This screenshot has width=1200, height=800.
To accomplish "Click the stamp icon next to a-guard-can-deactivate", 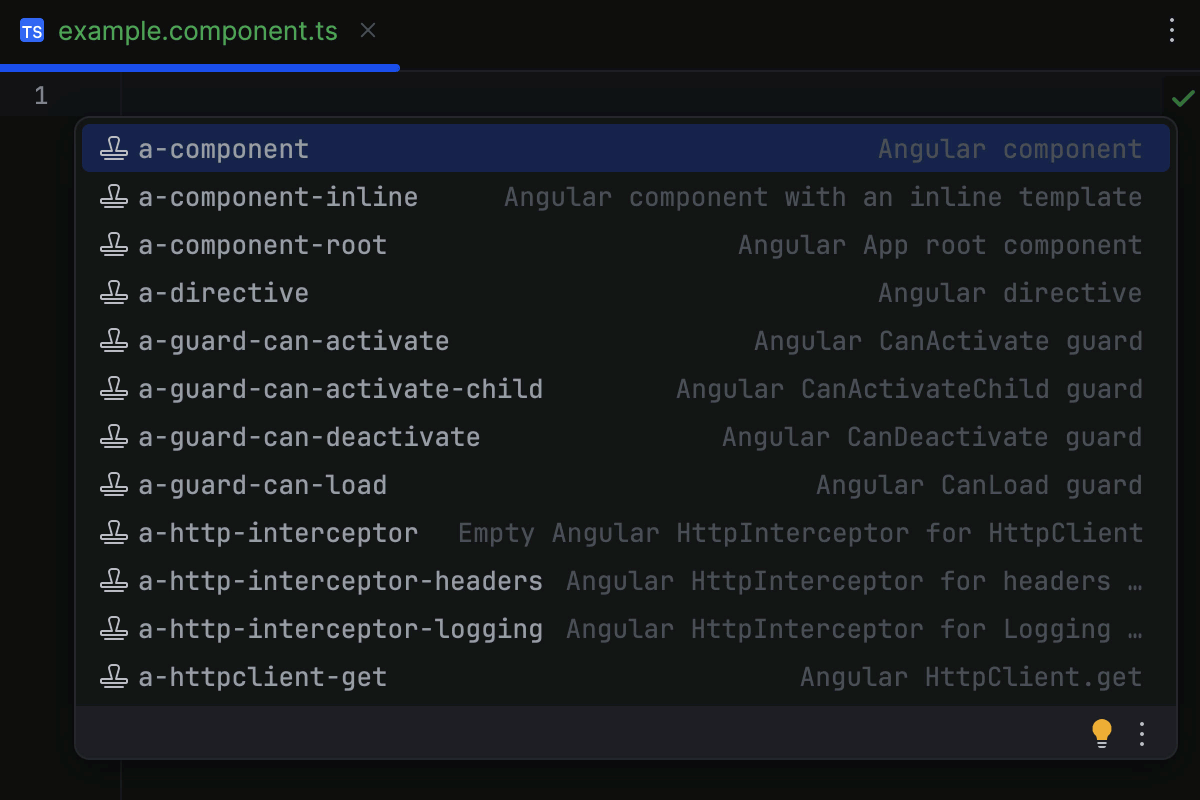I will pyautogui.click(x=113, y=436).
